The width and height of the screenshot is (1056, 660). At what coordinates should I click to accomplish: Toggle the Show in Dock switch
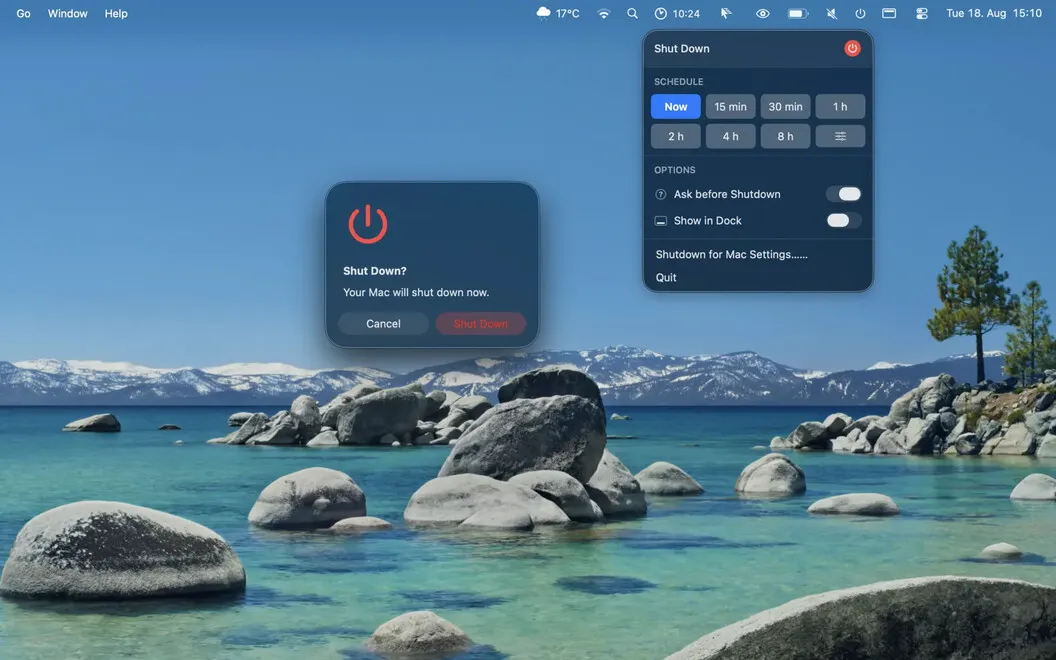[844, 220]
